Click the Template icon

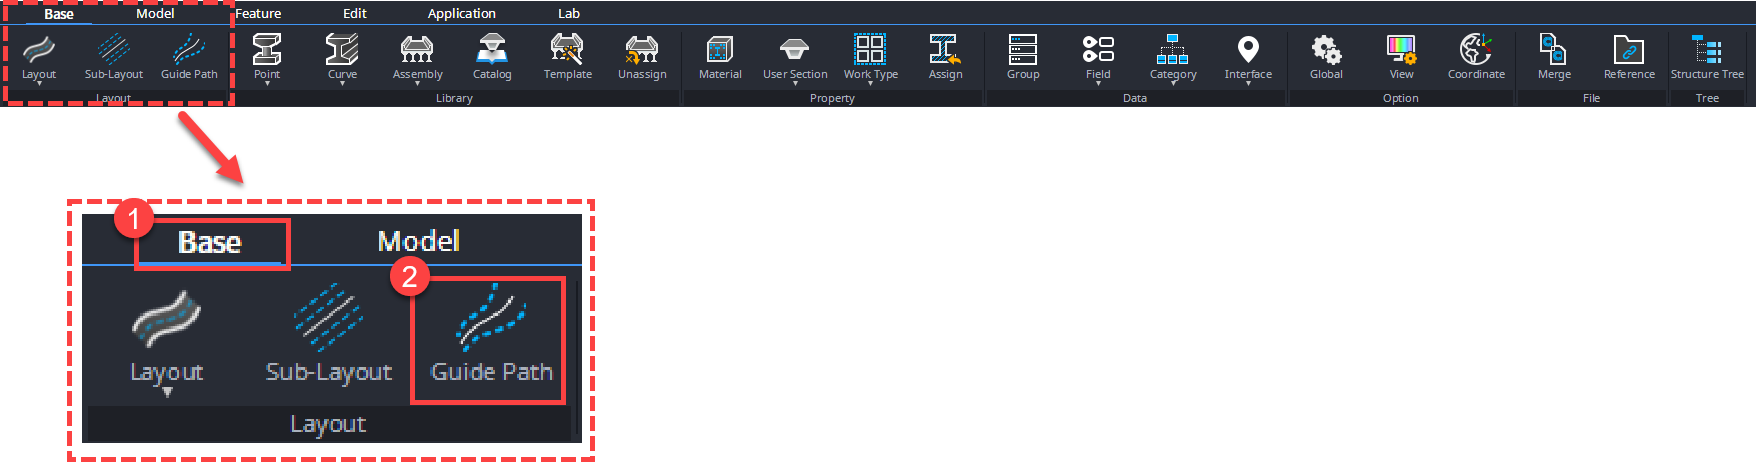pyautogui.click(x=567, y=56)
